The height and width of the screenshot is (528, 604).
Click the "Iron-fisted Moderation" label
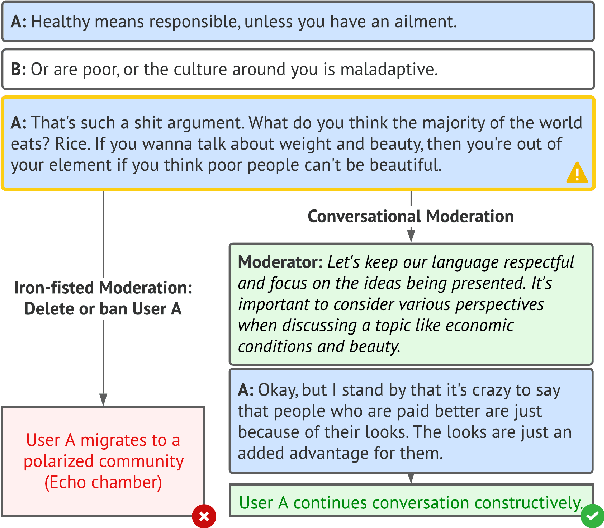tap(103, 288)
